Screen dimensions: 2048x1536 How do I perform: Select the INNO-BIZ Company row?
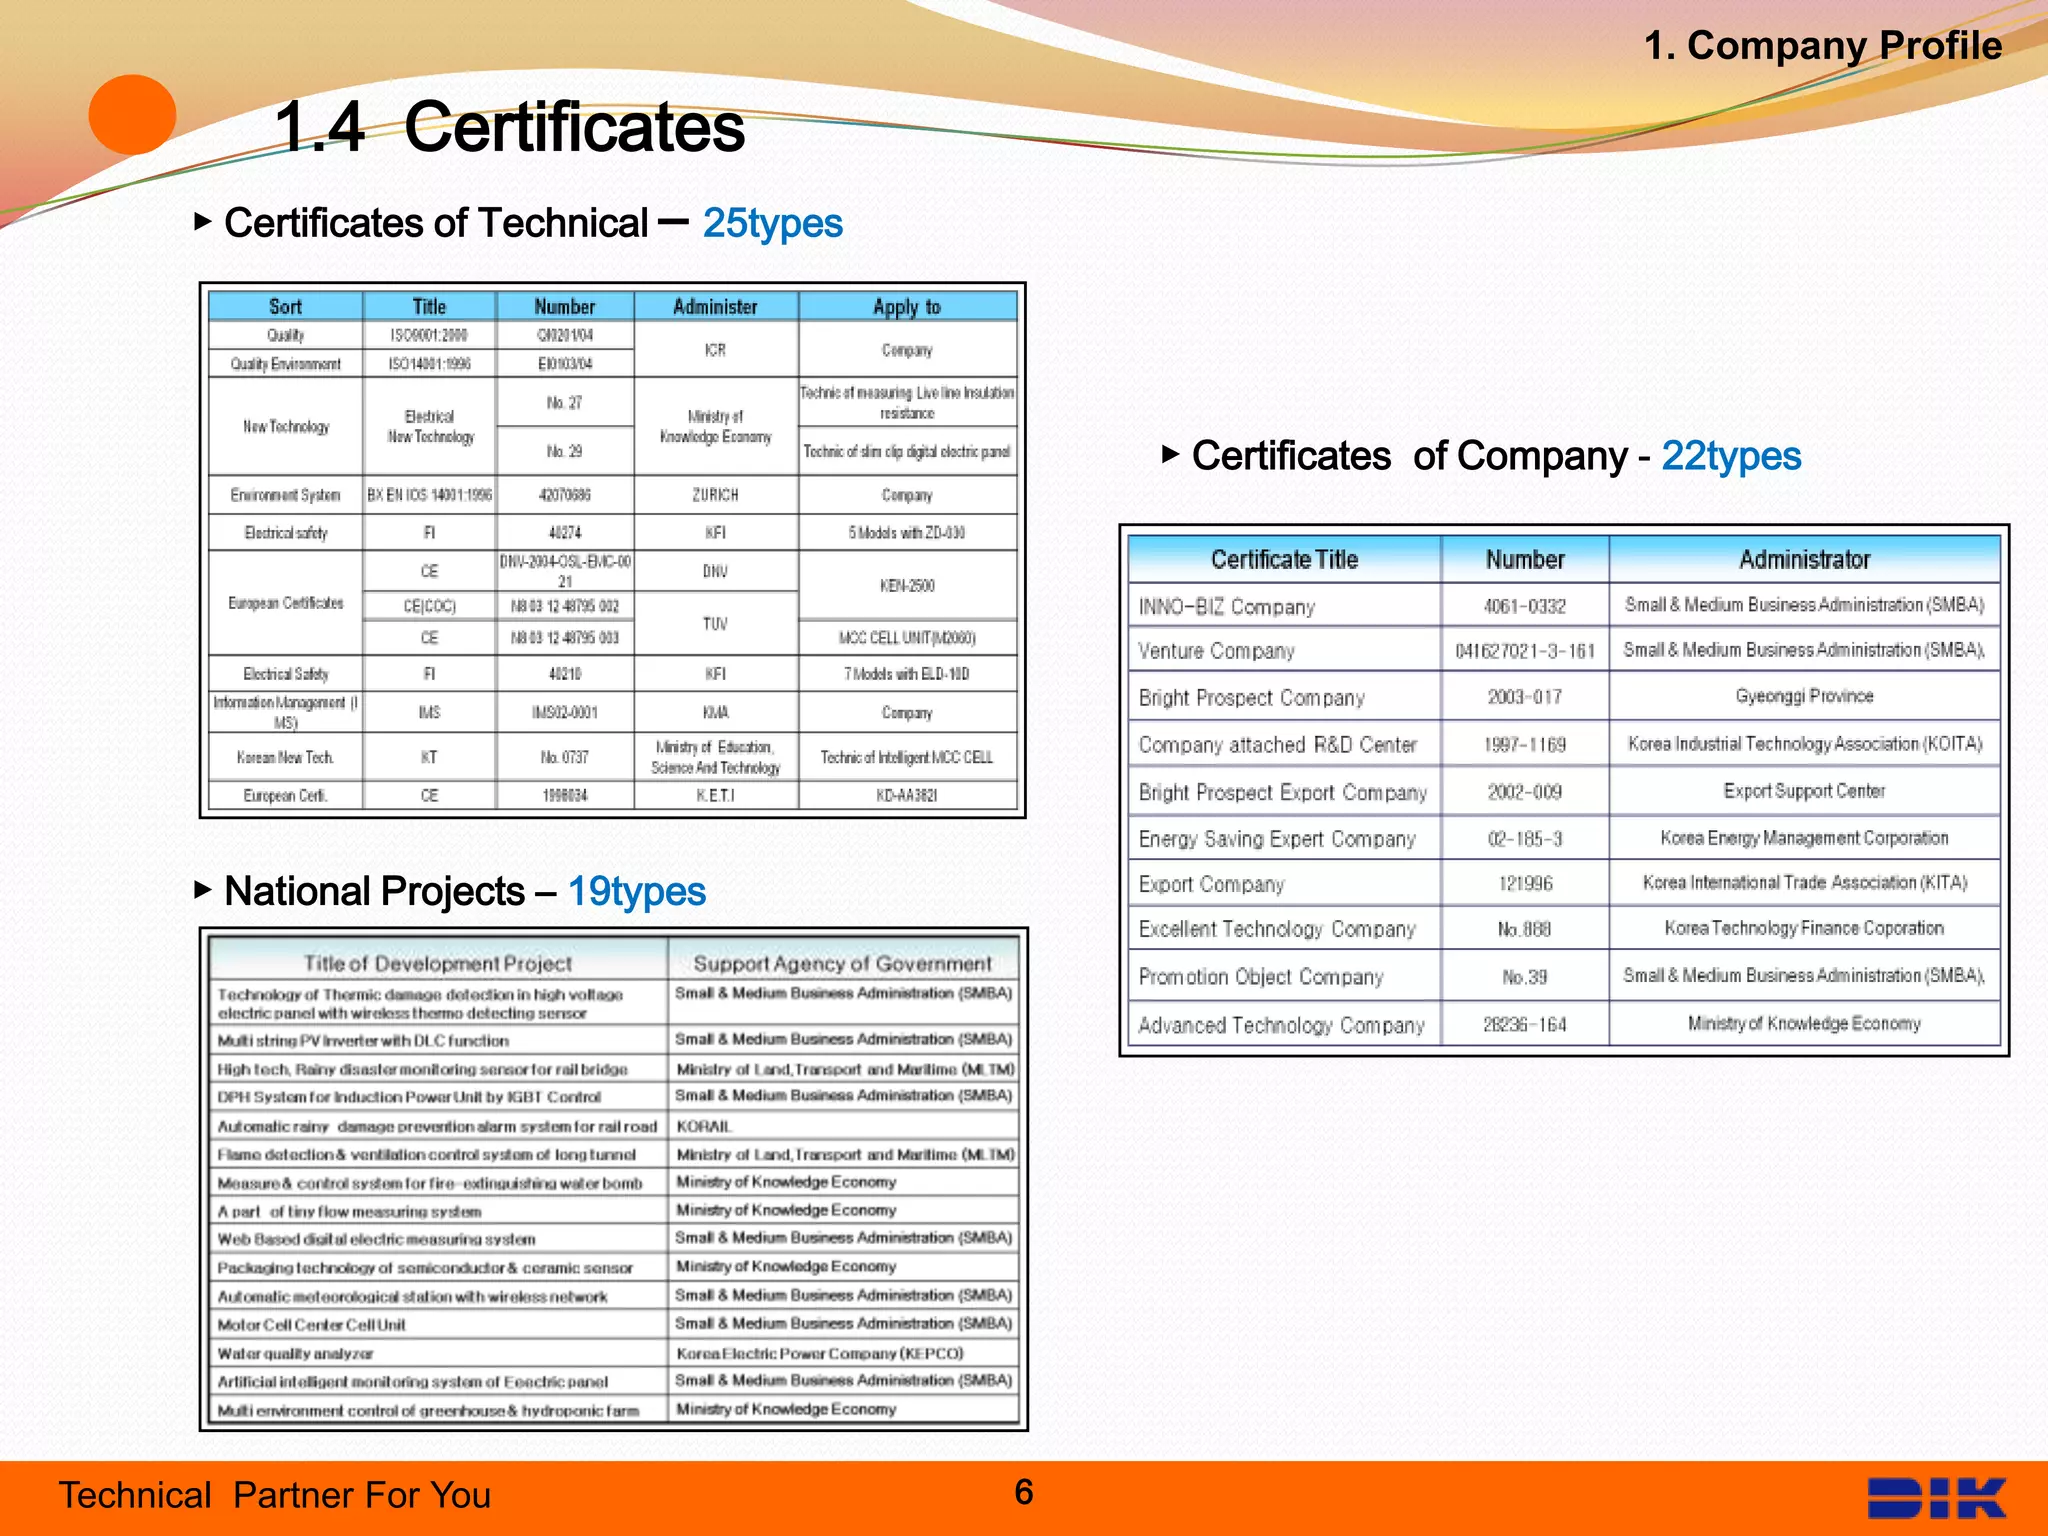coord(1227,607)
